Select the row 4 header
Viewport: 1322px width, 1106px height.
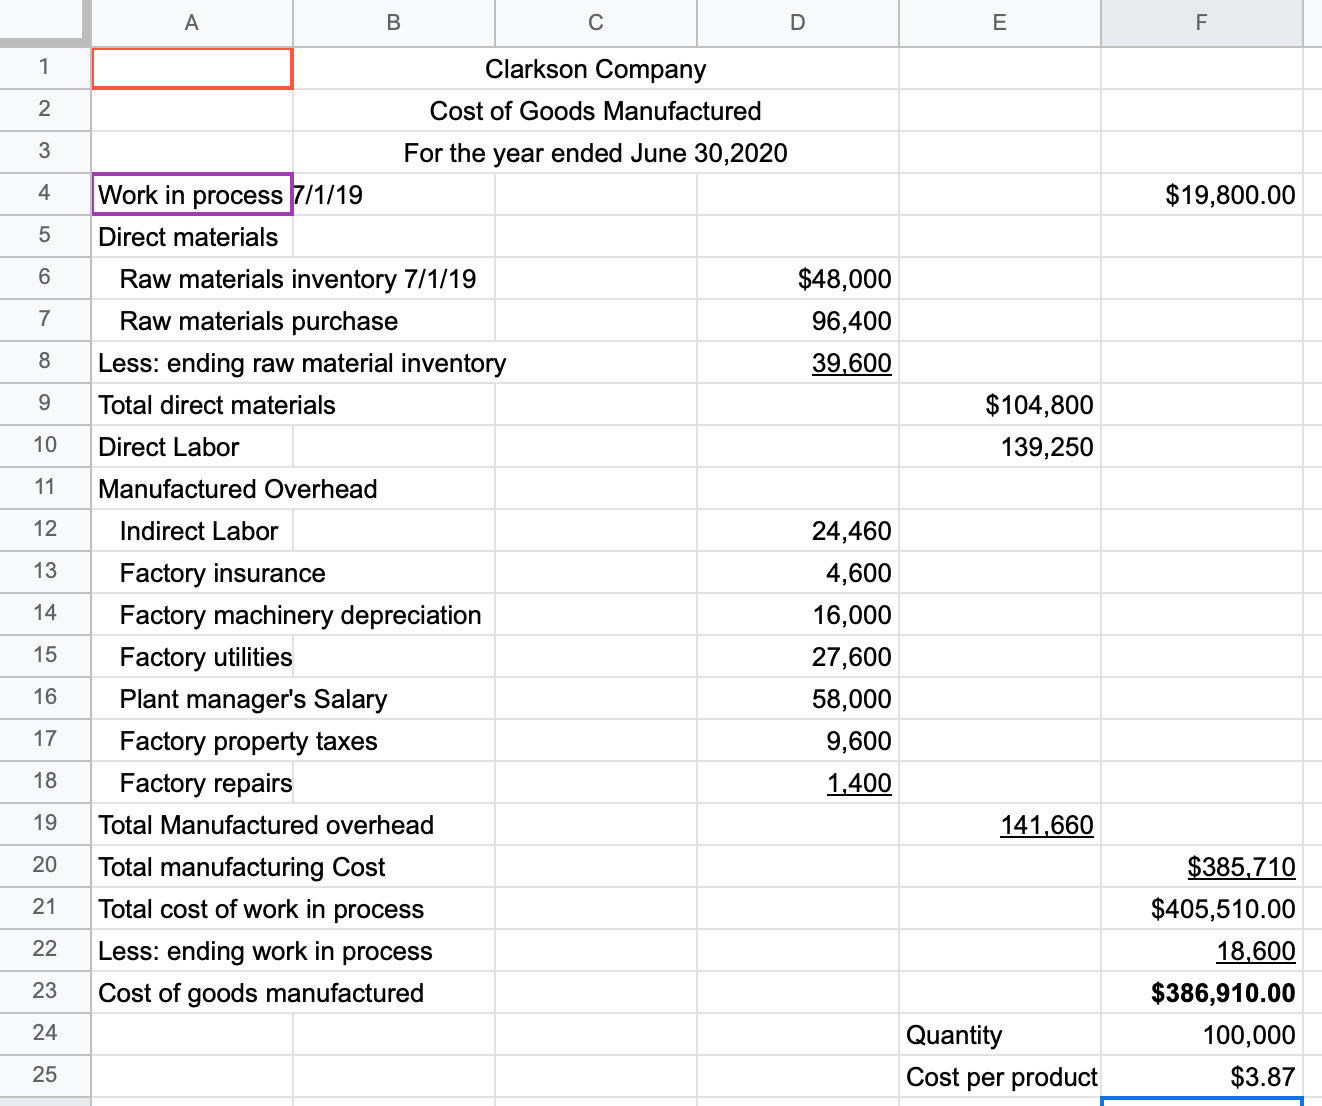(x=44, y=194)
